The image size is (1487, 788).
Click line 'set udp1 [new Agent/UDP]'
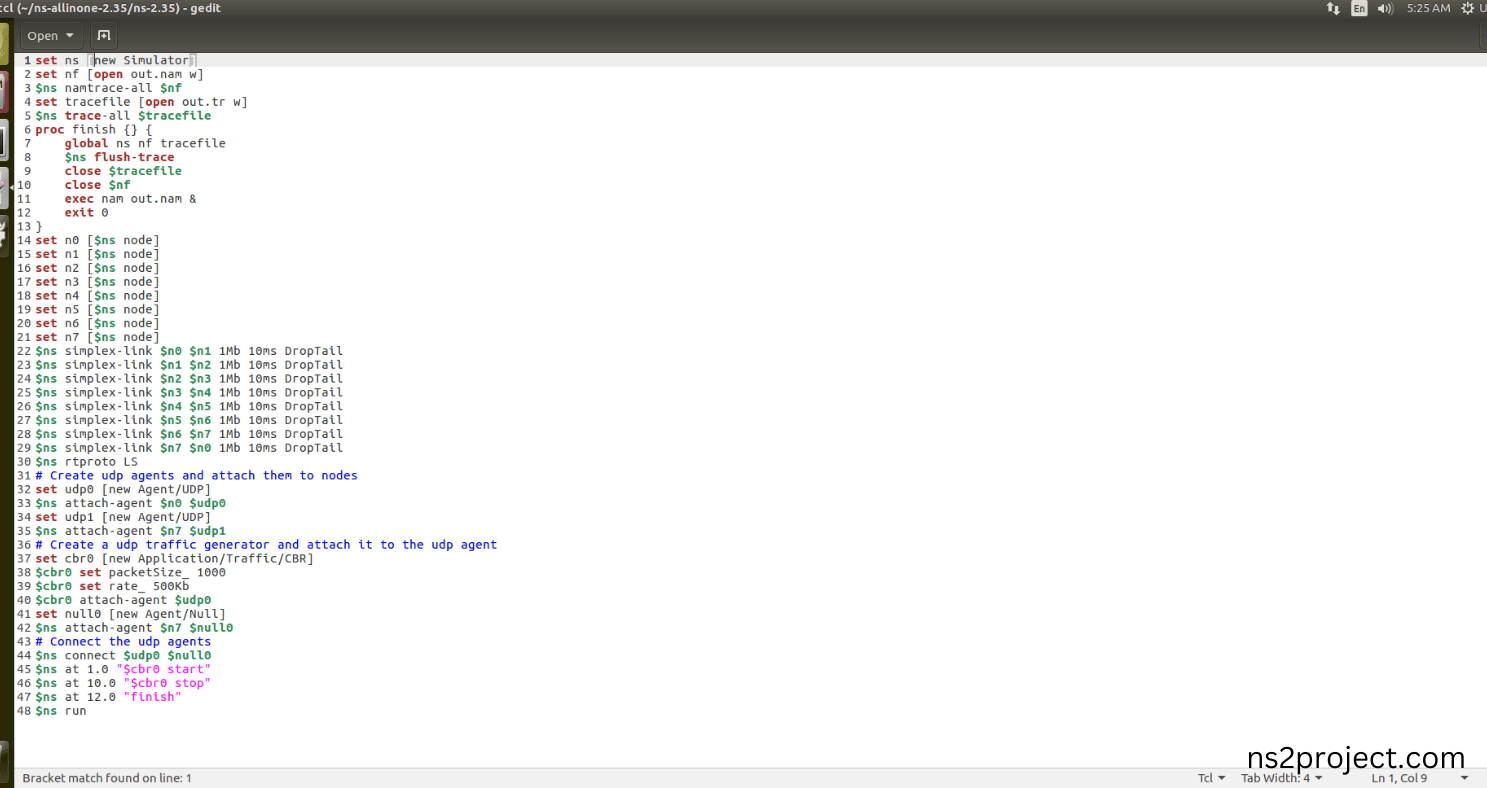click(x=123, y=517)
